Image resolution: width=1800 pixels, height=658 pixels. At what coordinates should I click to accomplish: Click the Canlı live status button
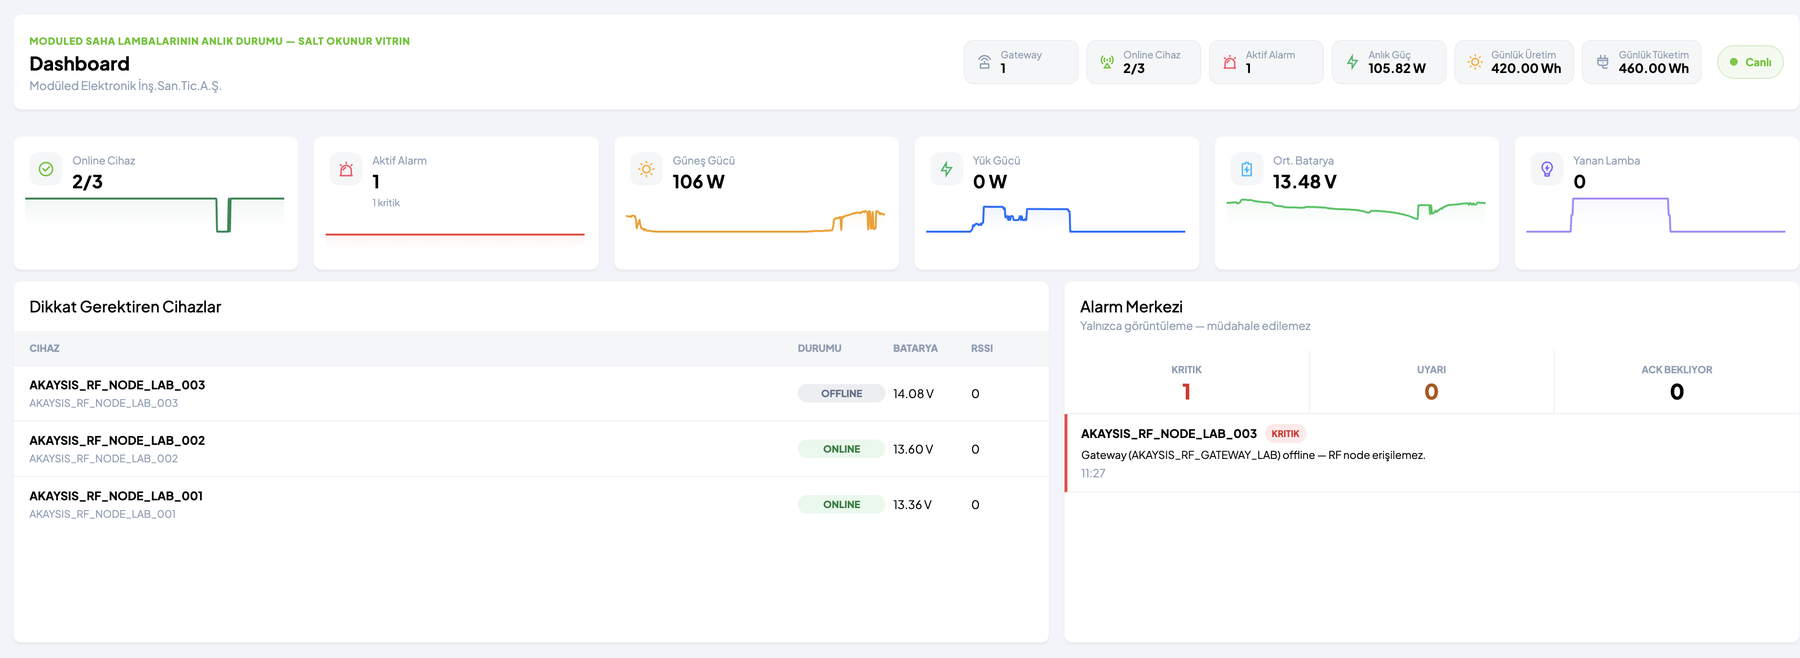click(x=1750, y=62)
